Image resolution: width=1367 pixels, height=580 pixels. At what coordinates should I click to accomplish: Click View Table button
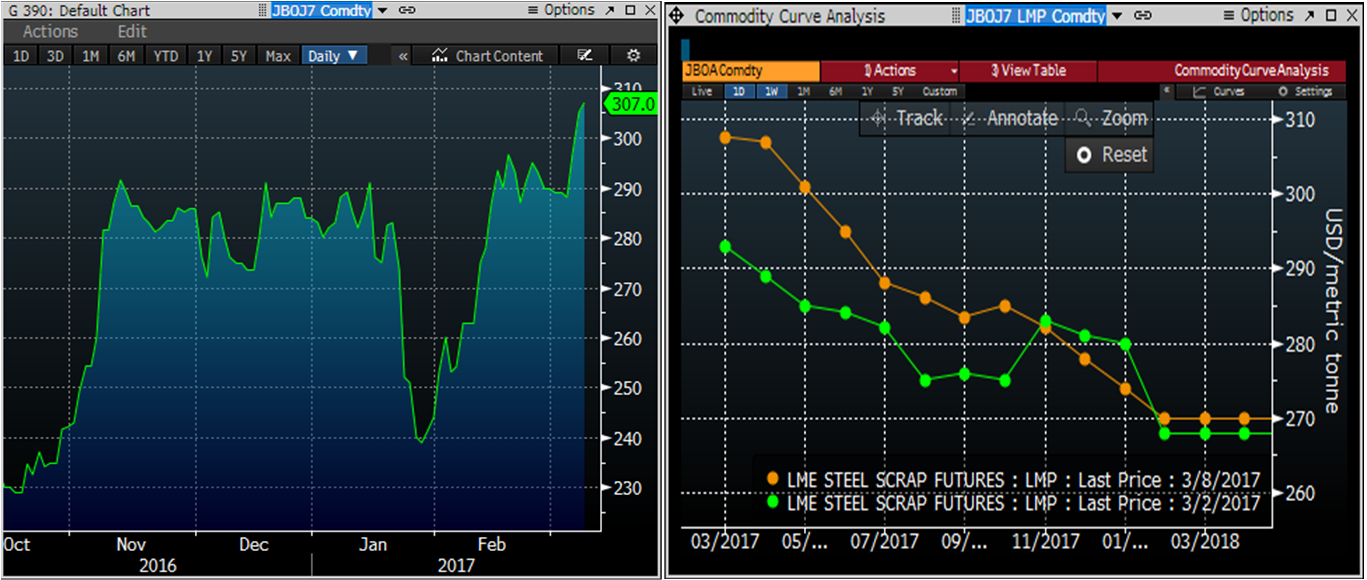[x=1028, y=71]
